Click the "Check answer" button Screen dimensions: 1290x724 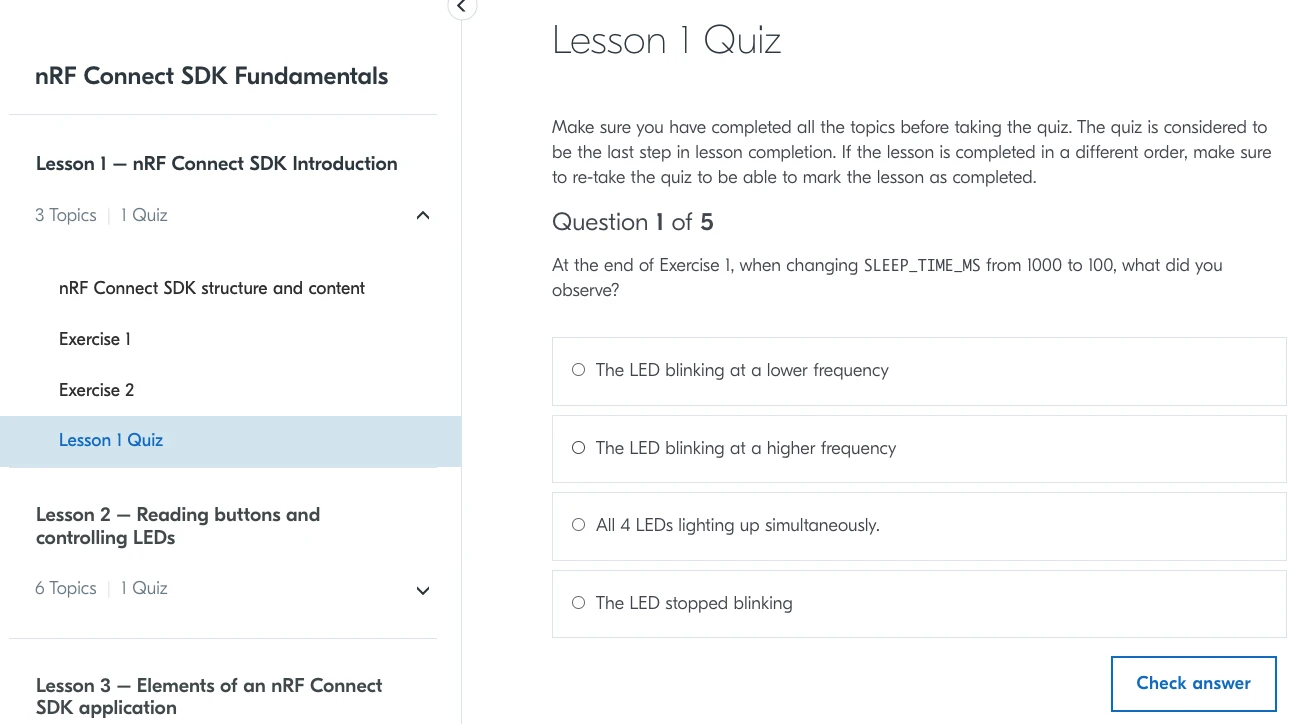click(x=1193, y=683)
